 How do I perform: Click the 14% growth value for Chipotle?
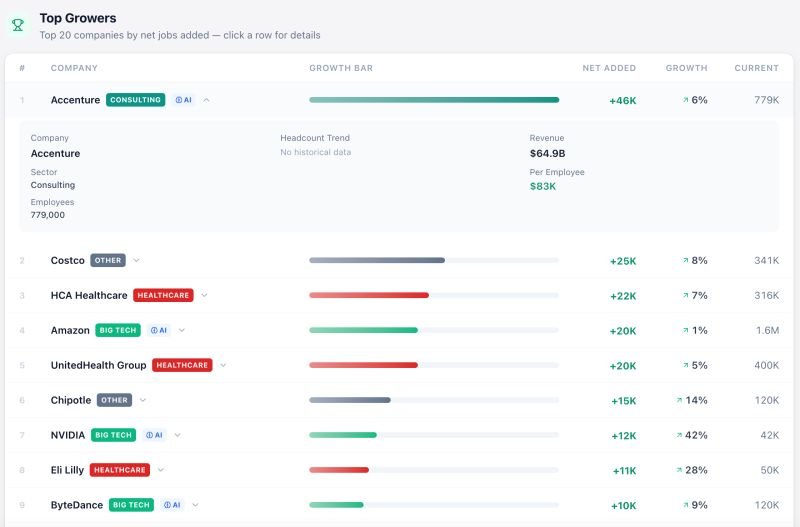696,400
